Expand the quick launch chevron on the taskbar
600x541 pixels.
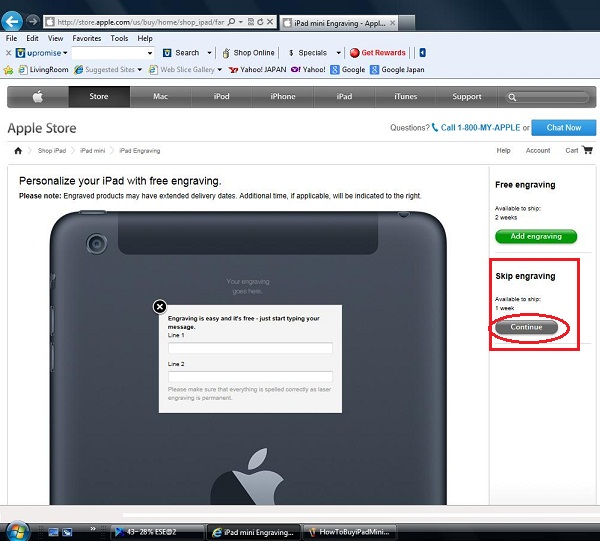click(x=93, y=529)
